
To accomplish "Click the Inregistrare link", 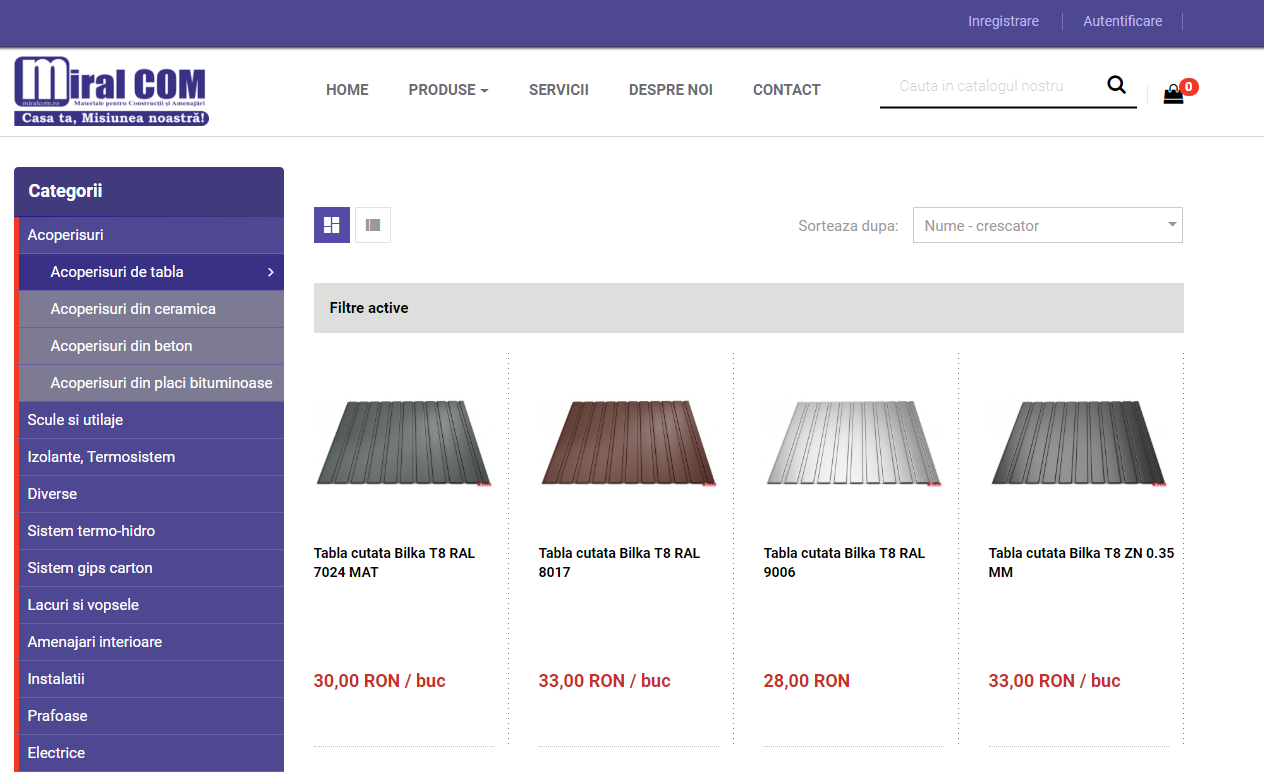I will (1003, 21).
